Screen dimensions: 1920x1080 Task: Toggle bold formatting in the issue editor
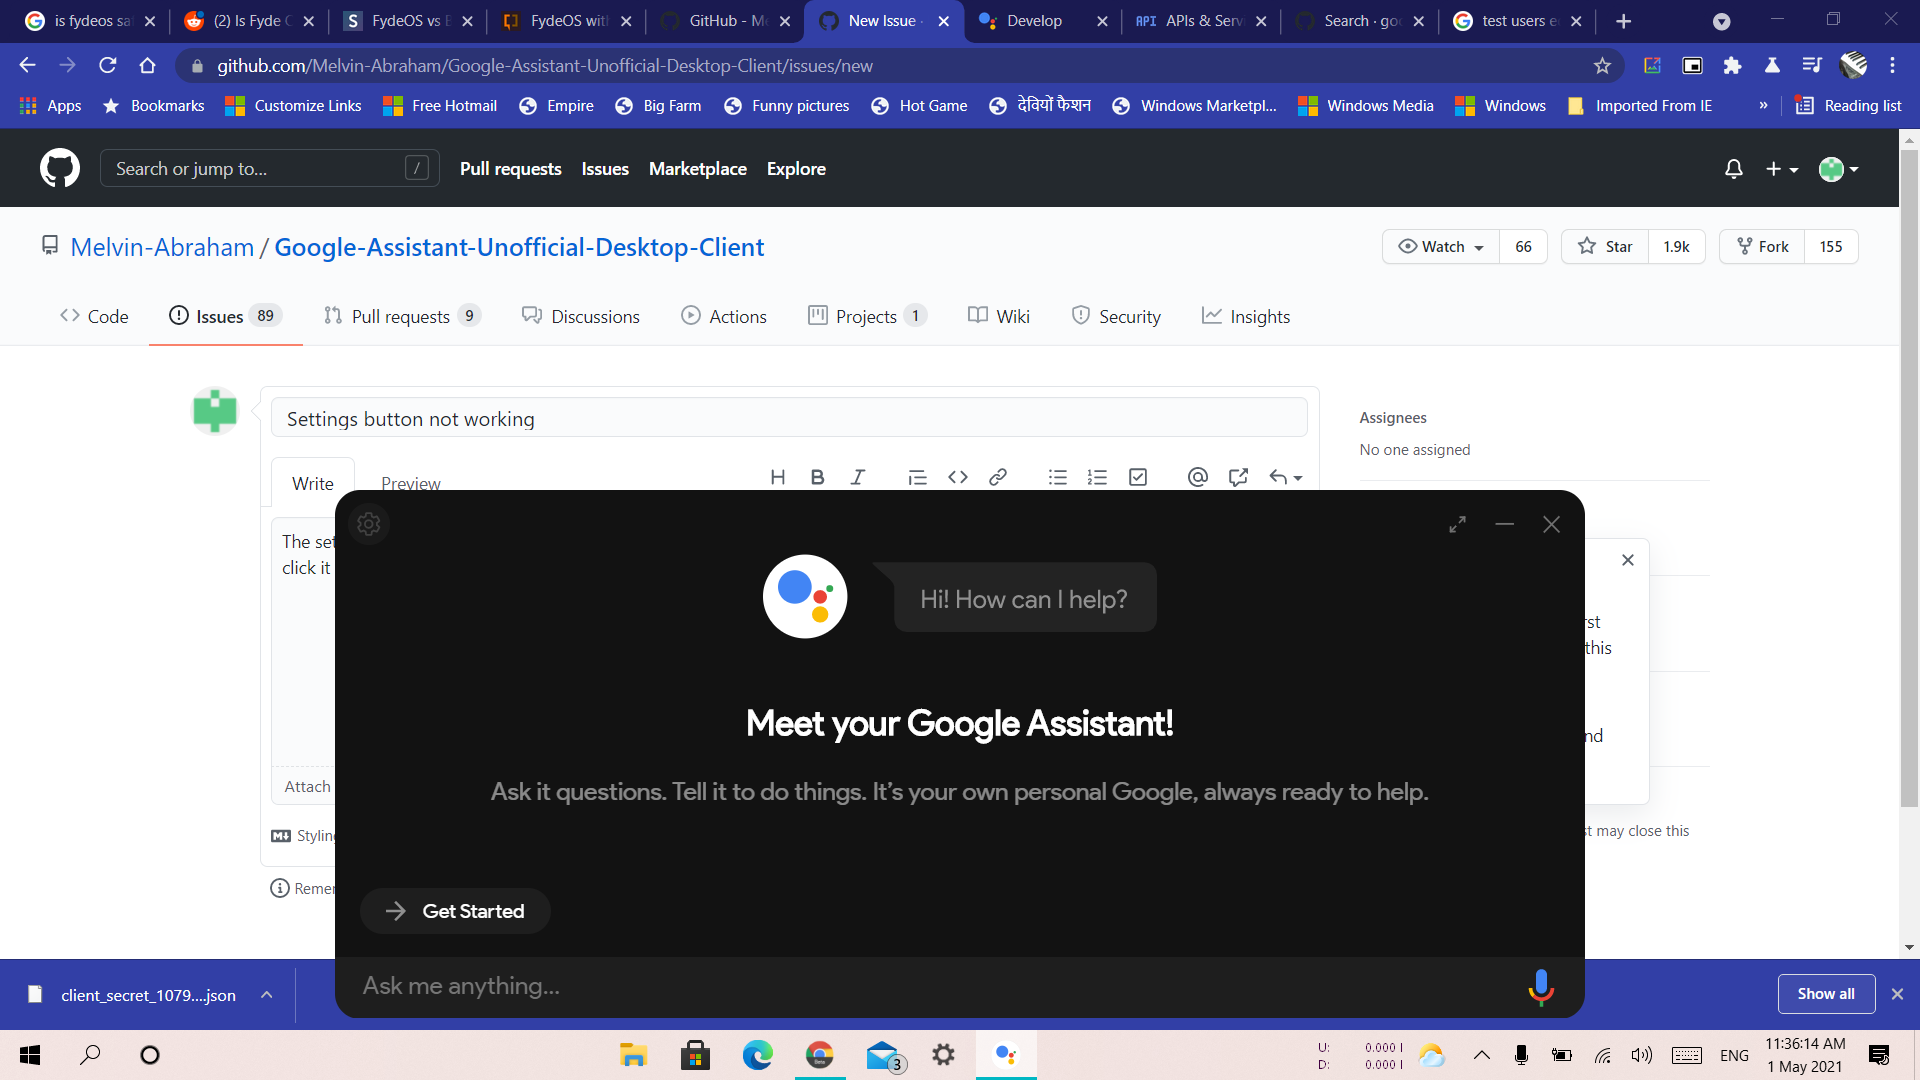pos(817,477)
